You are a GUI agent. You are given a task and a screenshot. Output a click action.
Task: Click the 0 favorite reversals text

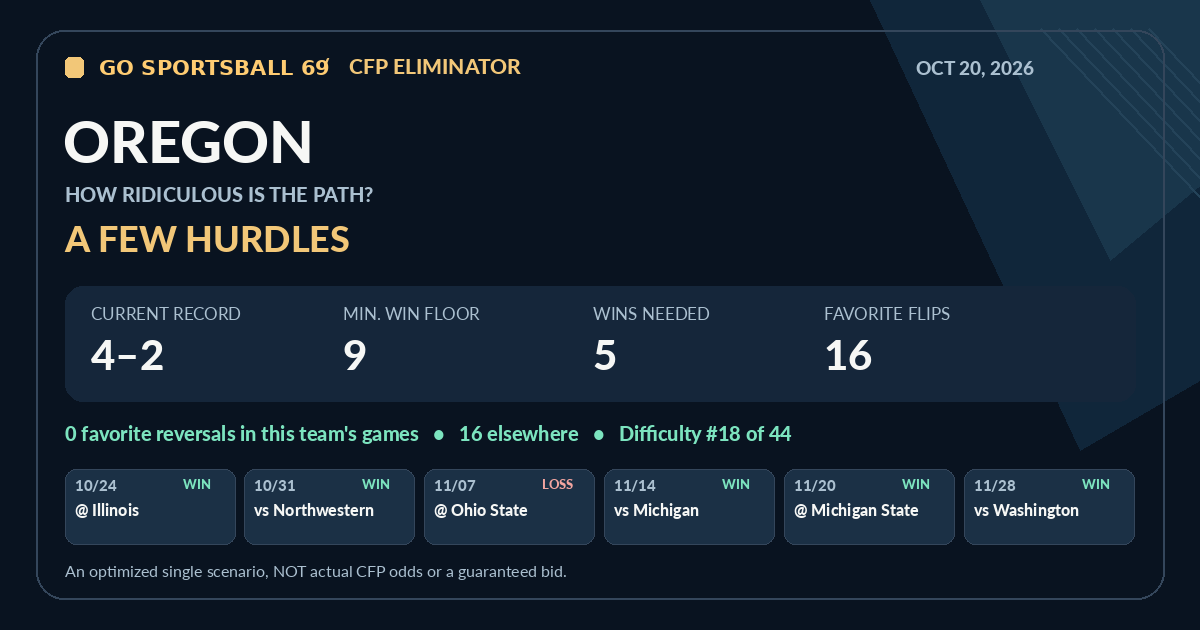(x=242, y=434)
